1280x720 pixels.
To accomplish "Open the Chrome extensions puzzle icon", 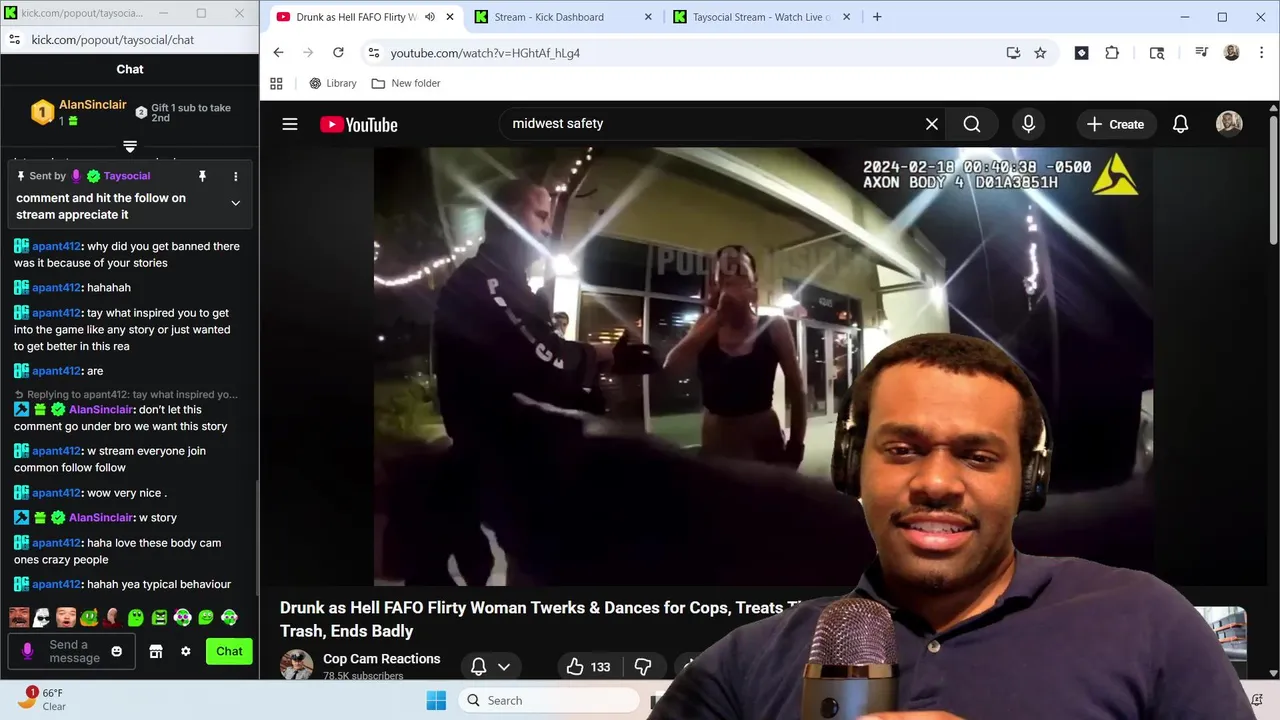I will pos(1112,53).
